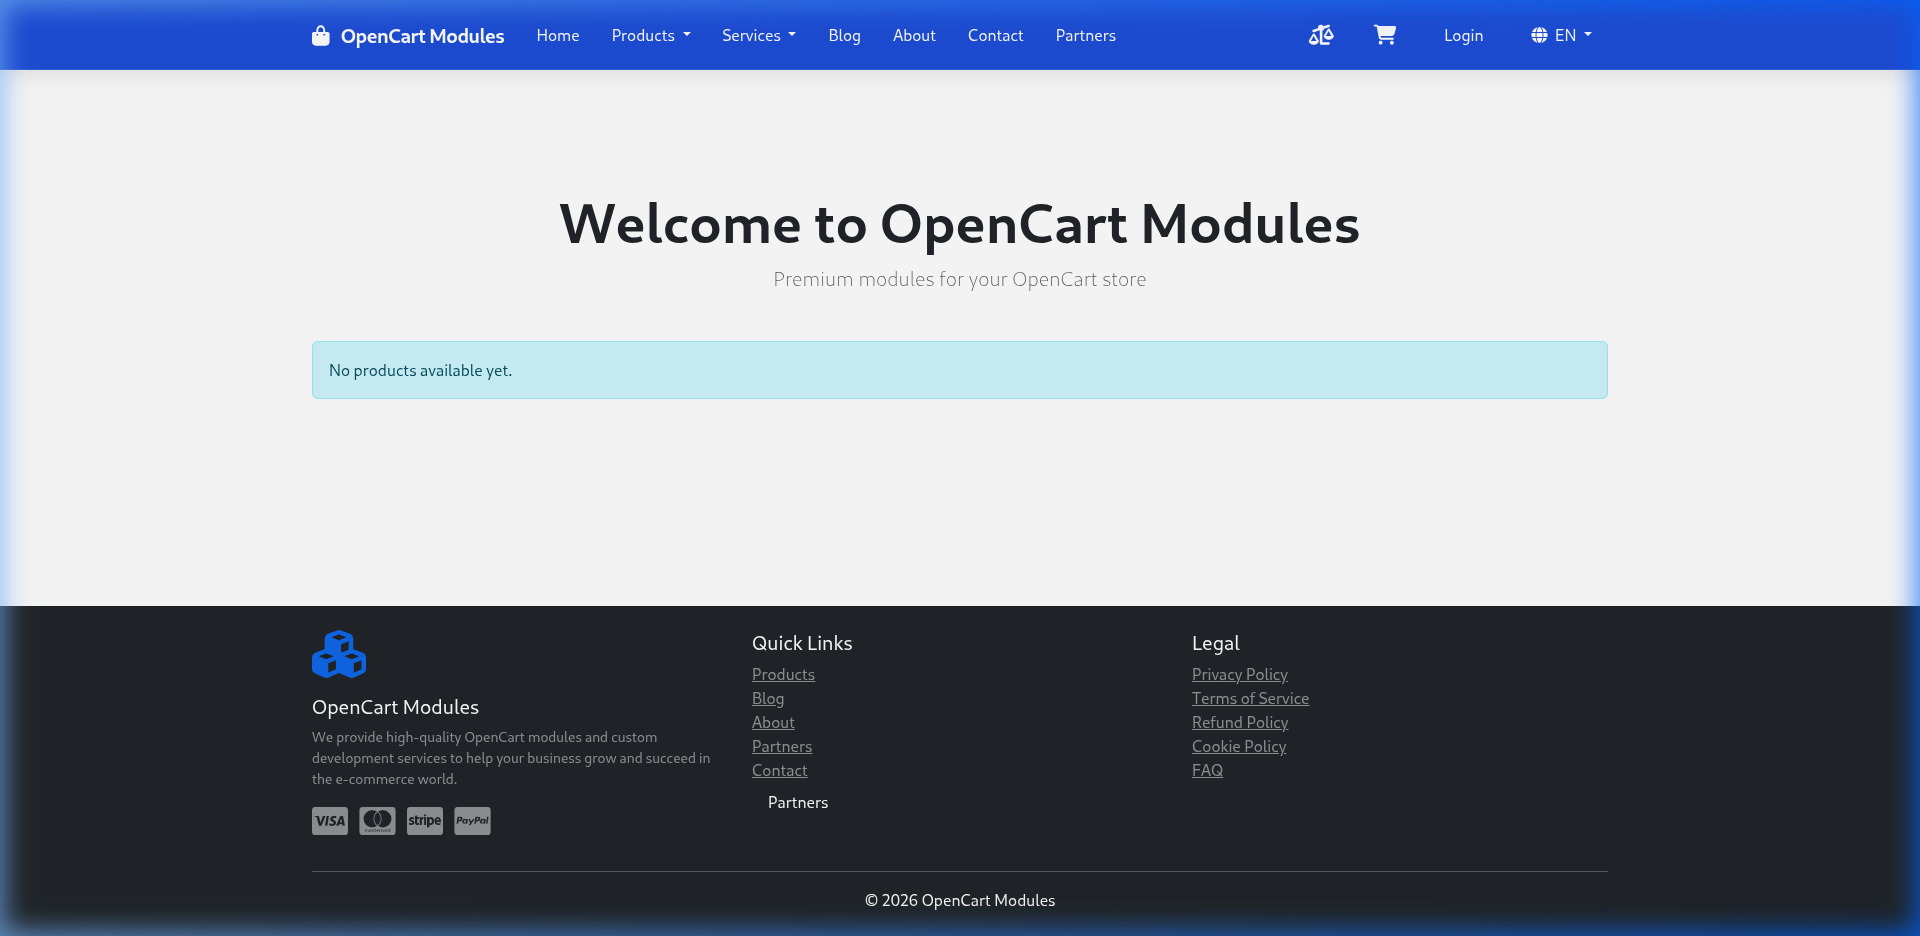Open the shopping cart icon

coord(1385,35)
